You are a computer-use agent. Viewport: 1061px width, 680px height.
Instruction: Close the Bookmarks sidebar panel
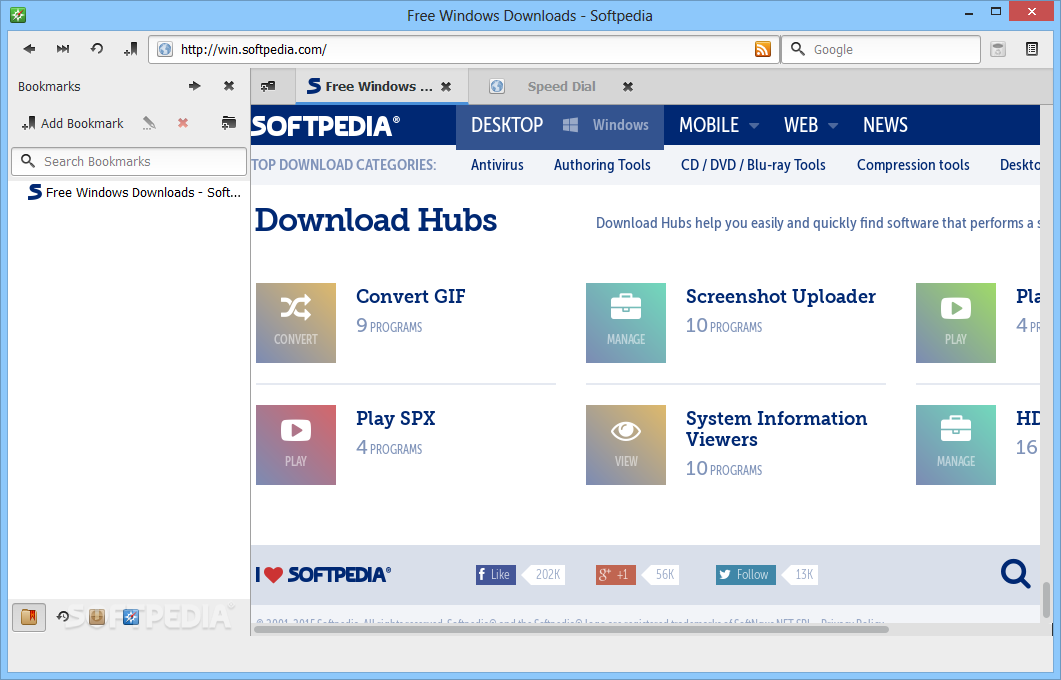(229, 86)
